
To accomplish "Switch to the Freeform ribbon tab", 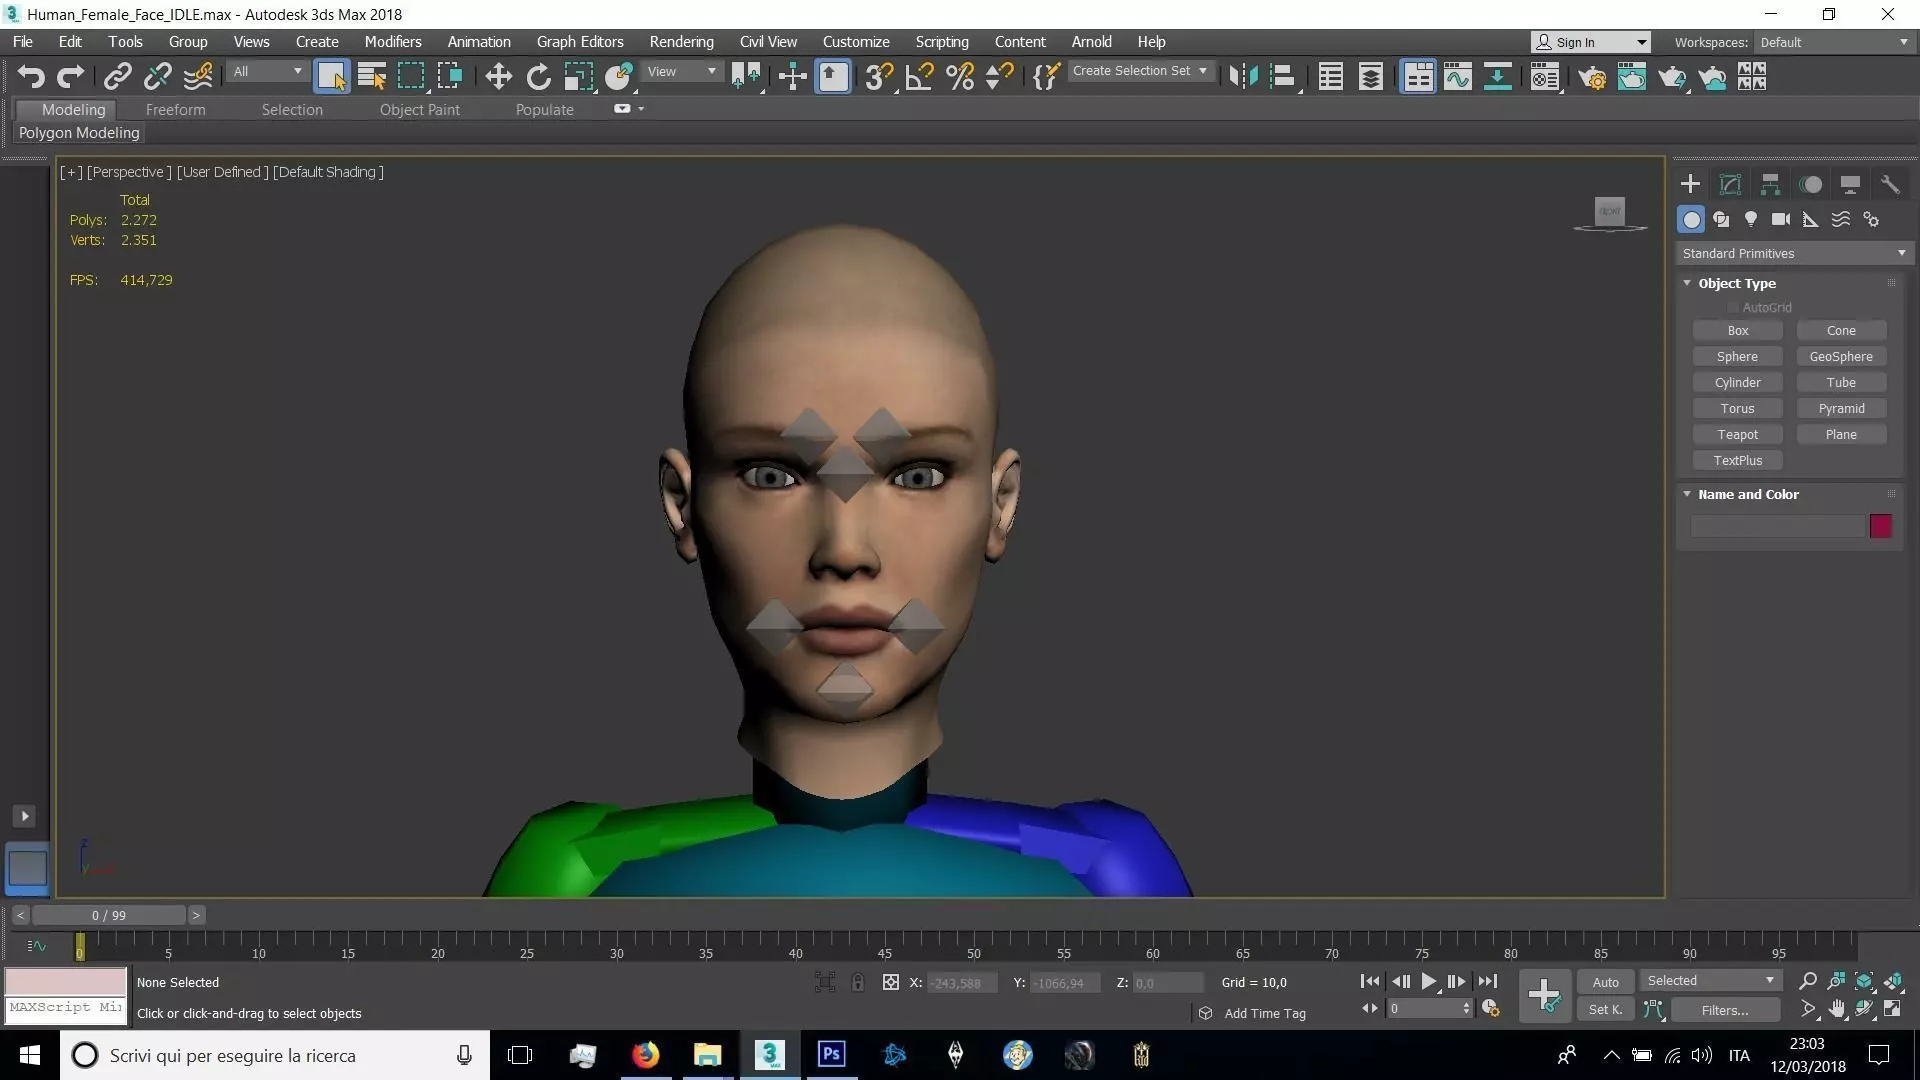I will tap(175, 110).
